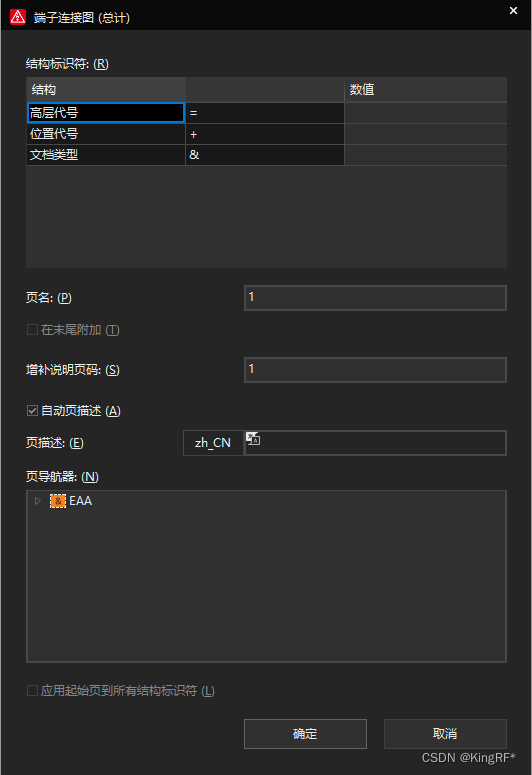Click the 取消 button
The height and width of the screenshot is (775, 532).
(445, 733)
